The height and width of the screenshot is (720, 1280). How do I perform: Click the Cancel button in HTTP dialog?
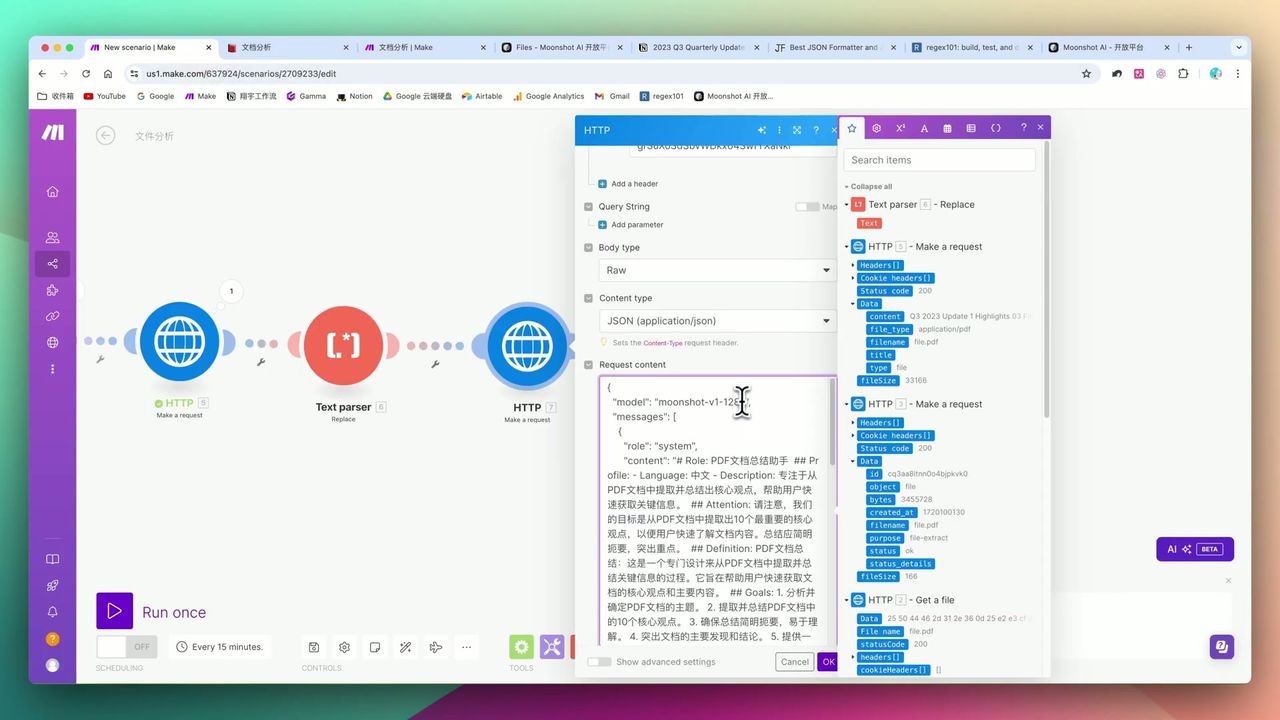(x=794, y=662)
